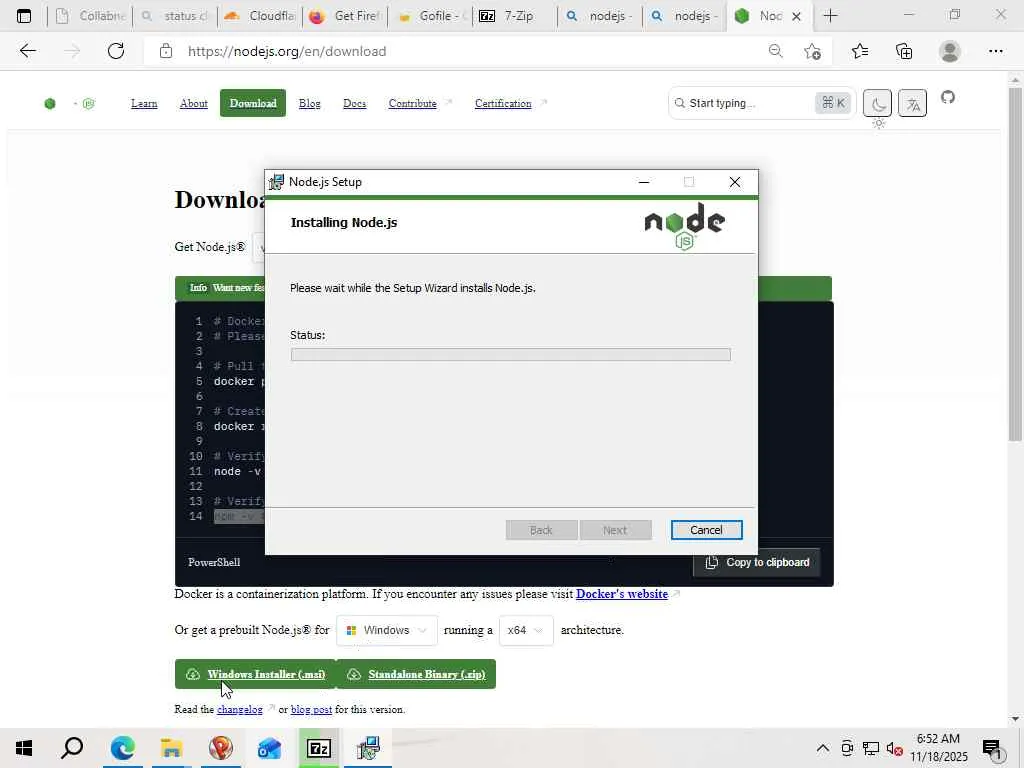Open the Docs nav link
Viewport: 1024px width, 768px height.
point(355,103)
